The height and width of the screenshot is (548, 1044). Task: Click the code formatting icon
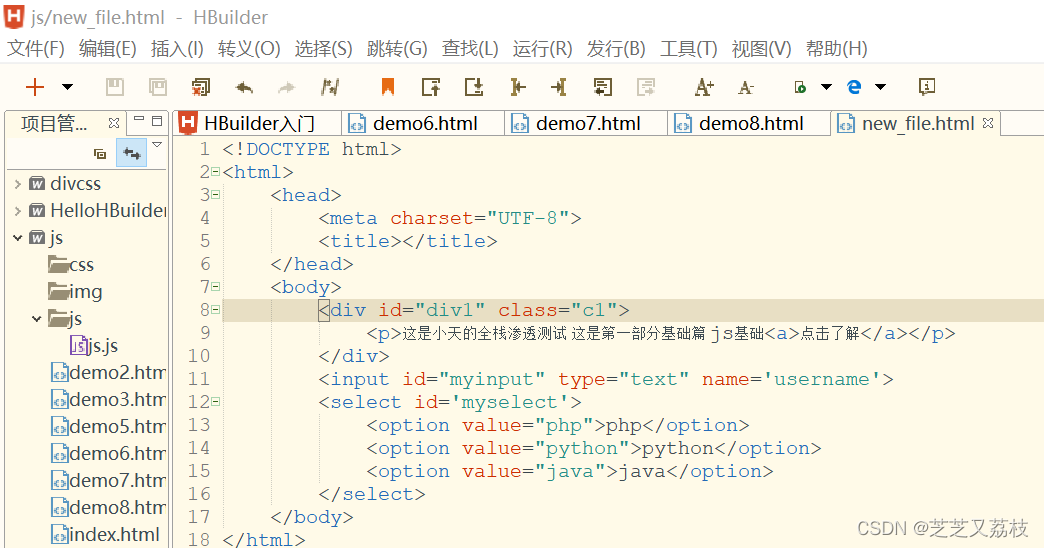click(x=330, y=87)
